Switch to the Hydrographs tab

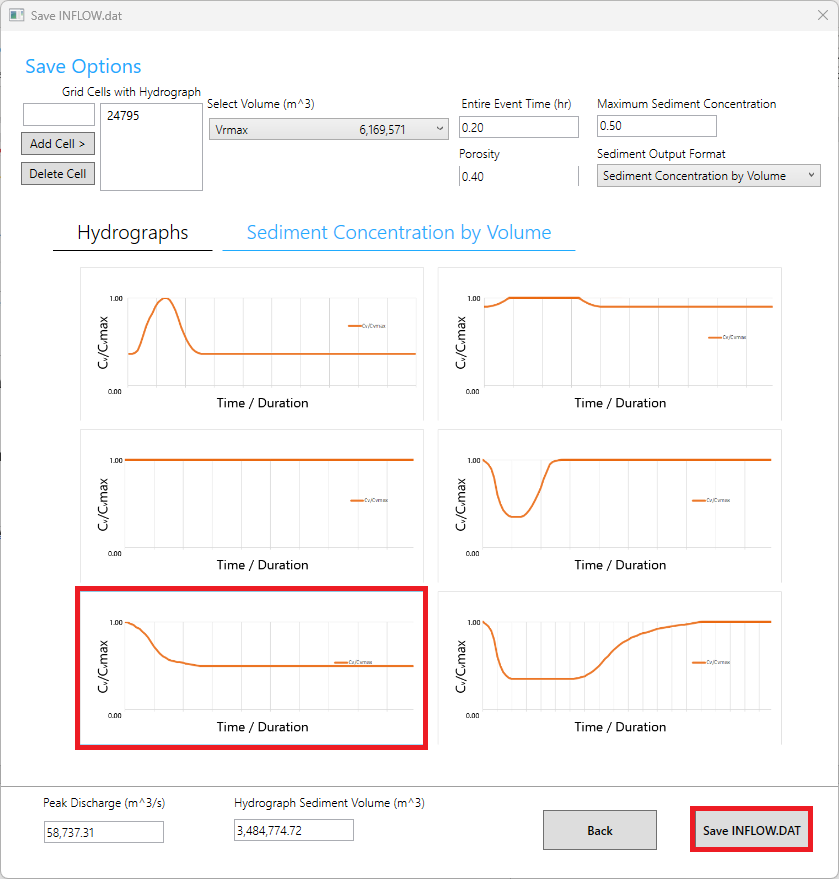133,233
